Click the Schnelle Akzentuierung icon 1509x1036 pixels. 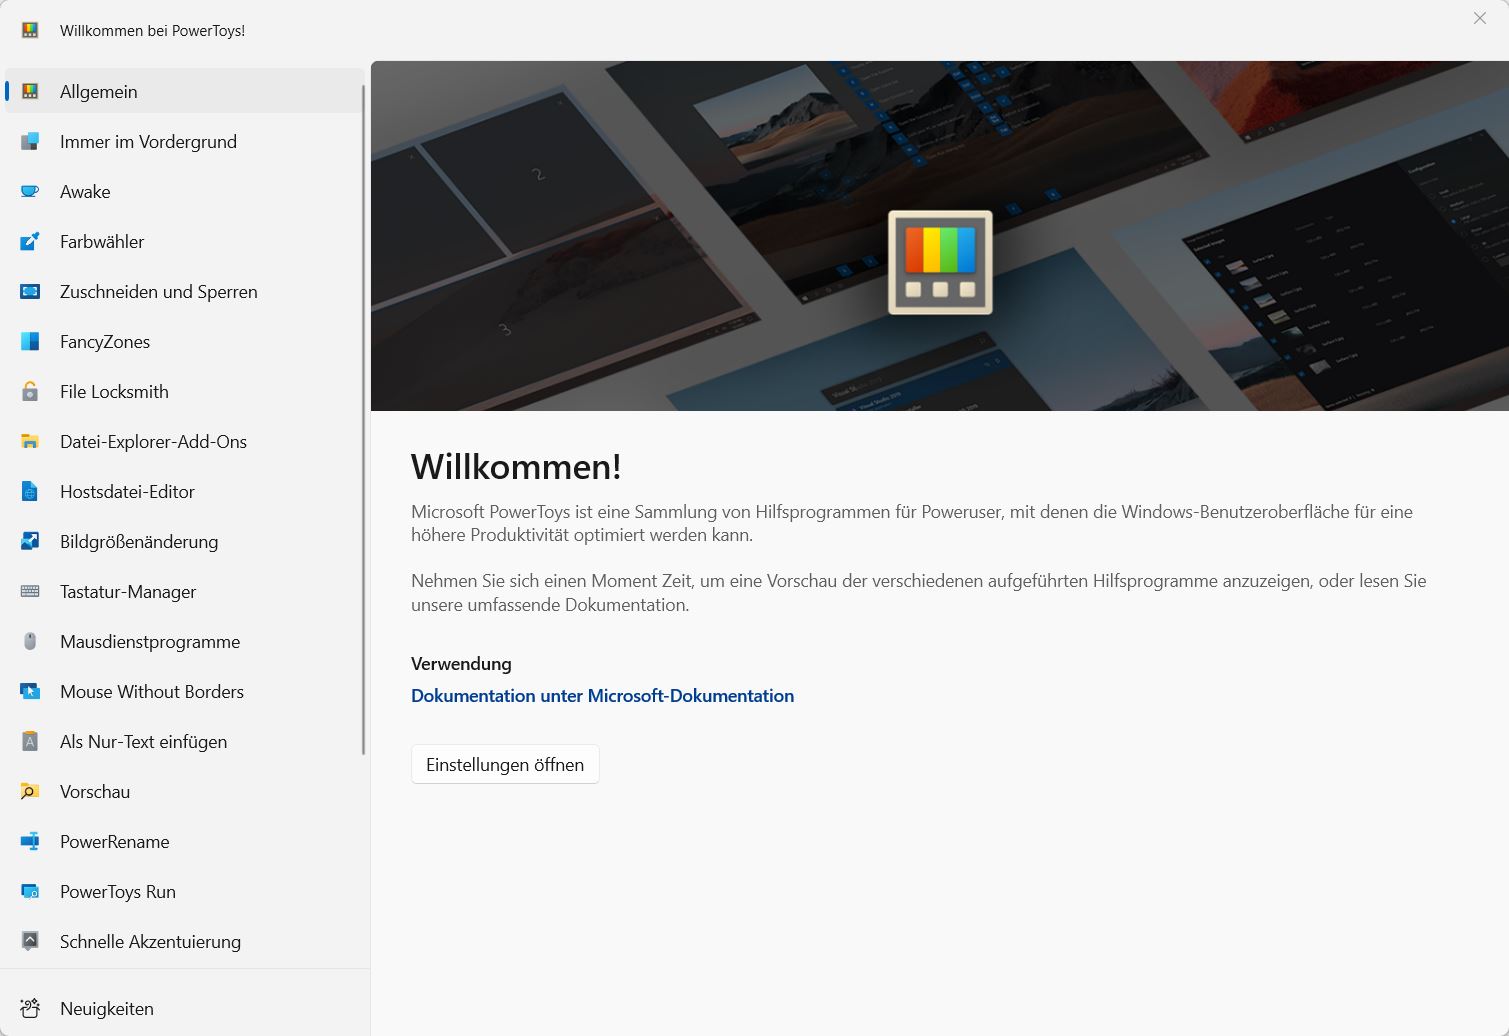click(30, 941)
